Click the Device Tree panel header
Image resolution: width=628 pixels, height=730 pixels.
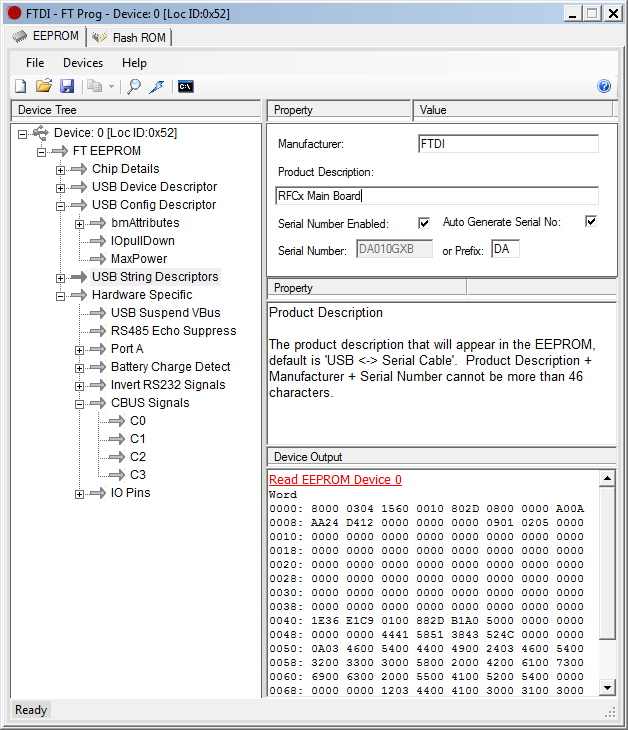click(135, 110)
